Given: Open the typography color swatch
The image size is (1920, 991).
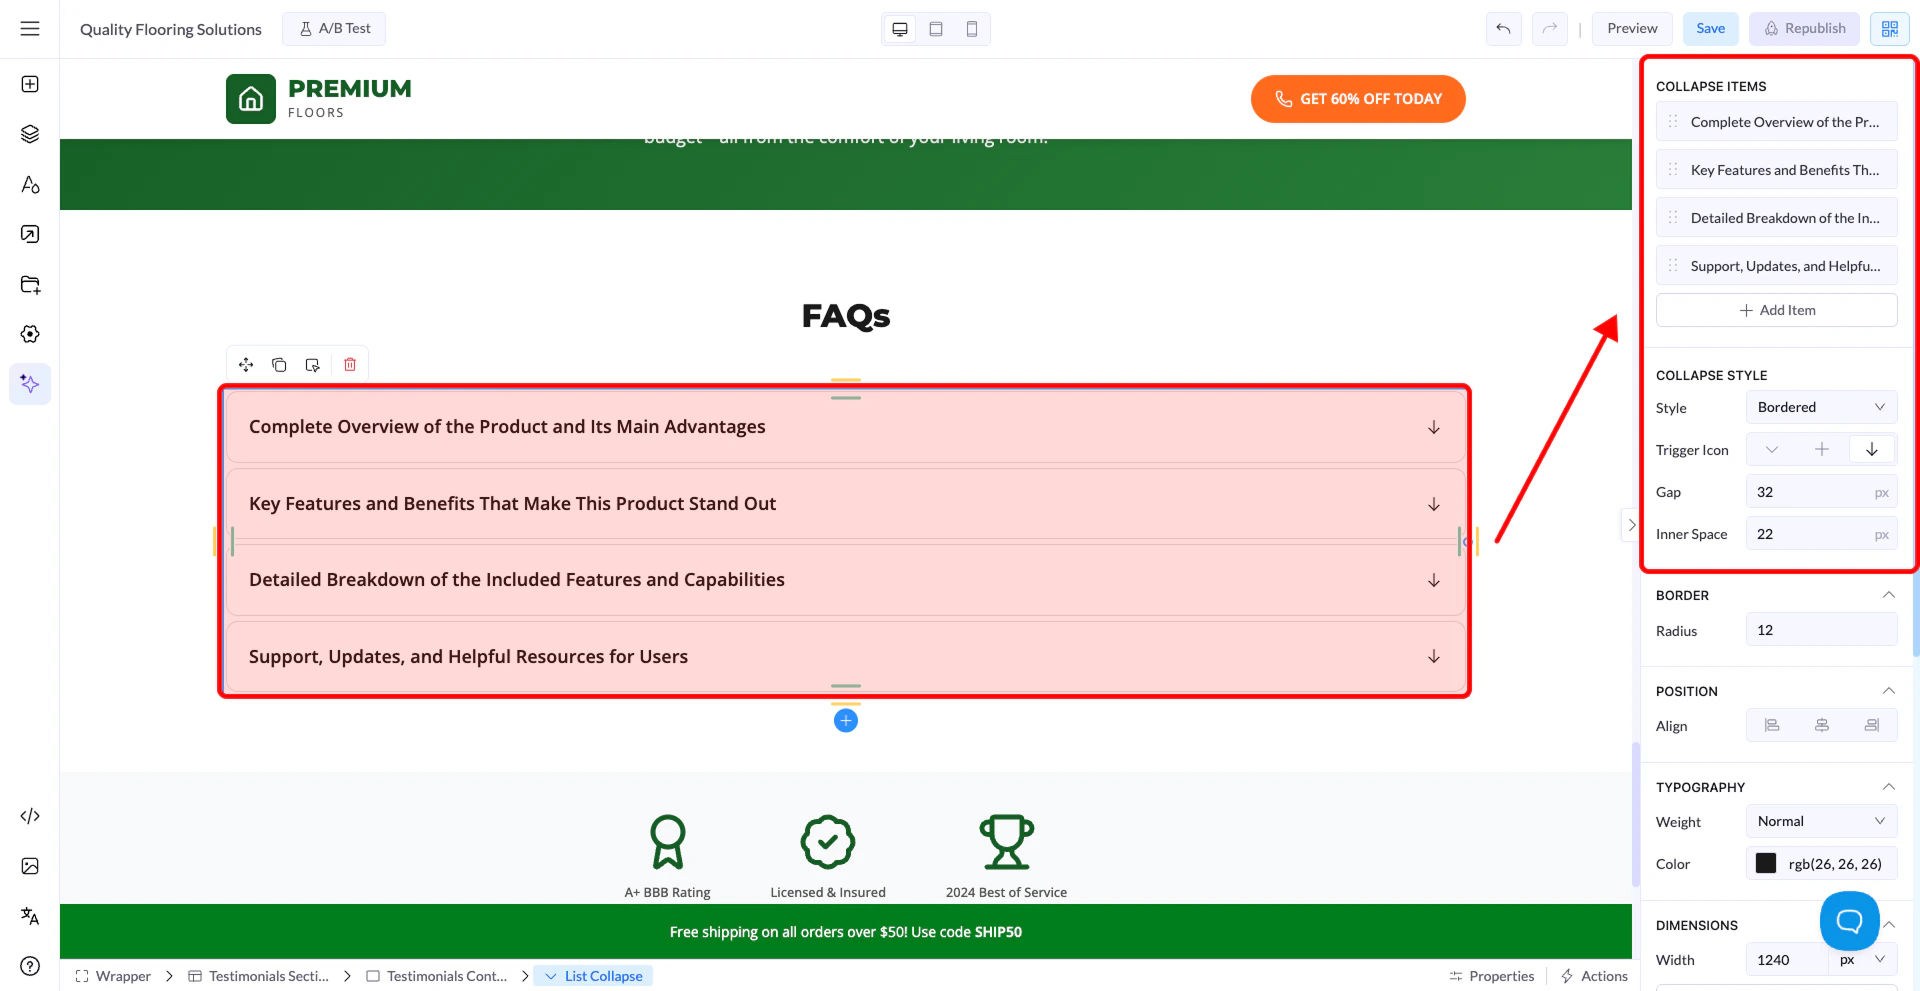Looking at the screenshot, I should point(1766,864).
